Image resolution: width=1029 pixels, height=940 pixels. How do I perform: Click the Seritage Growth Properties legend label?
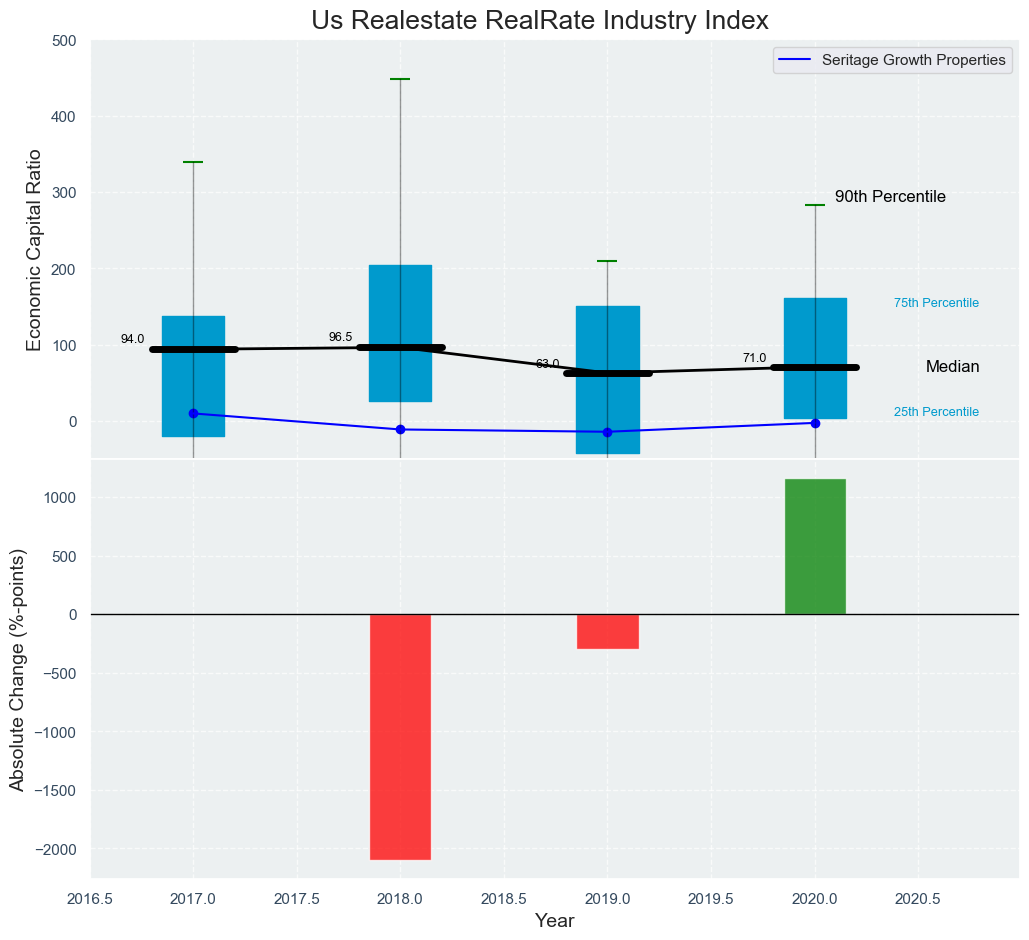coord(913,60)
